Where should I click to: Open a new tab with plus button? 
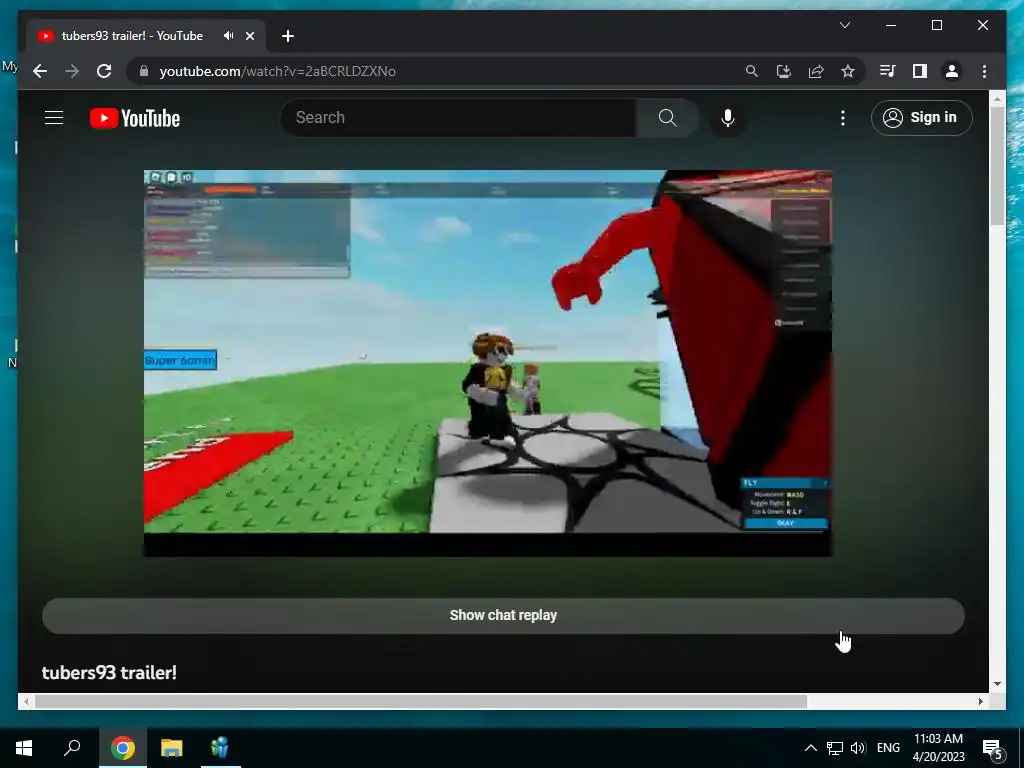coord(288,36)
